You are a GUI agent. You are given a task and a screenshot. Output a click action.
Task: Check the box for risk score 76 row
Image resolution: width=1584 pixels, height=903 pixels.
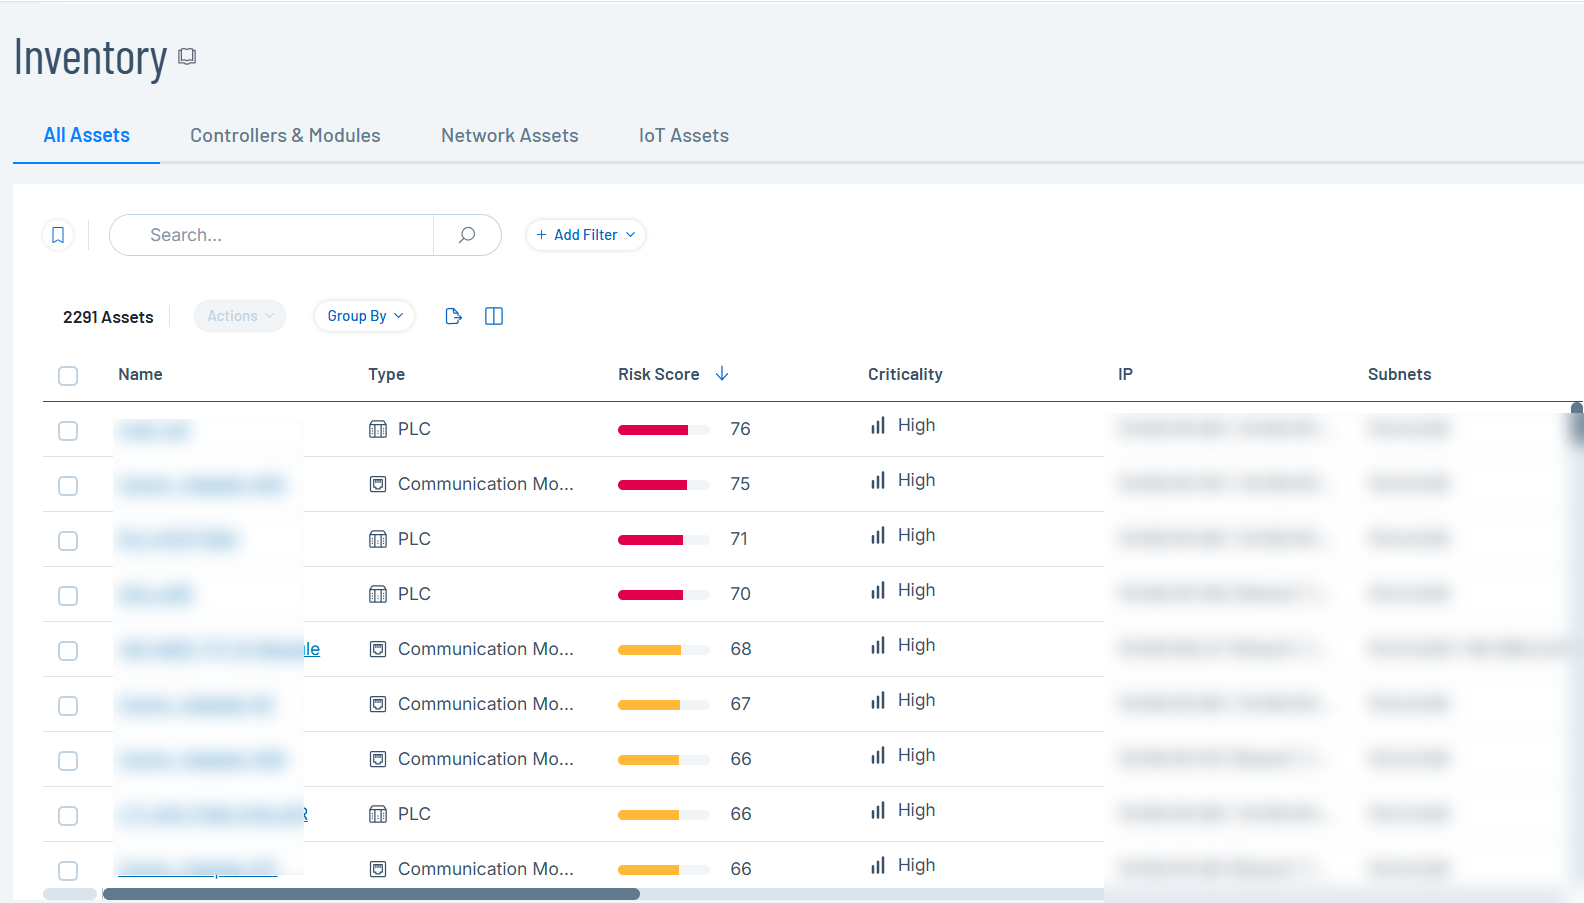coord(68,431)
